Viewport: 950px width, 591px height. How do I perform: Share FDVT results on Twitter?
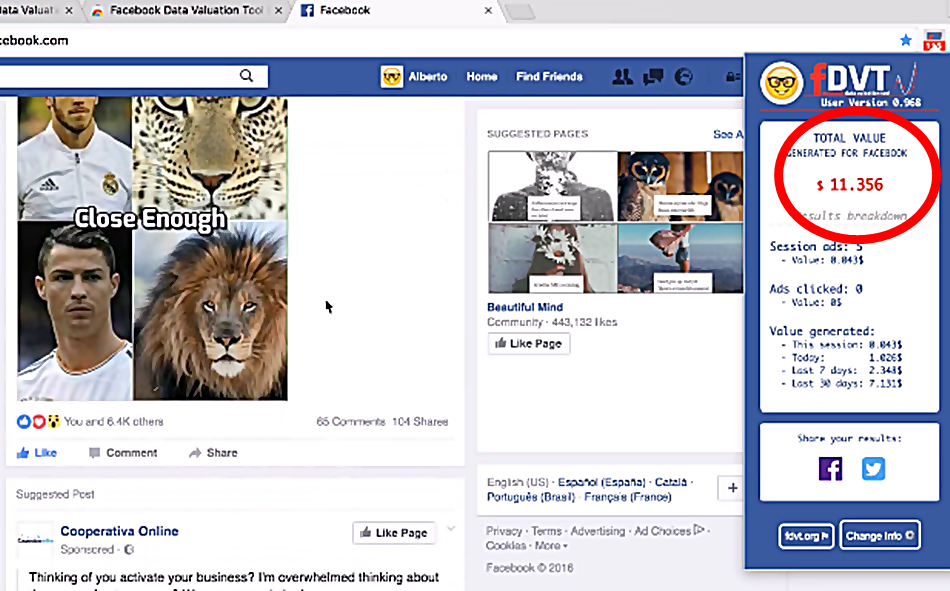[873, 469]
